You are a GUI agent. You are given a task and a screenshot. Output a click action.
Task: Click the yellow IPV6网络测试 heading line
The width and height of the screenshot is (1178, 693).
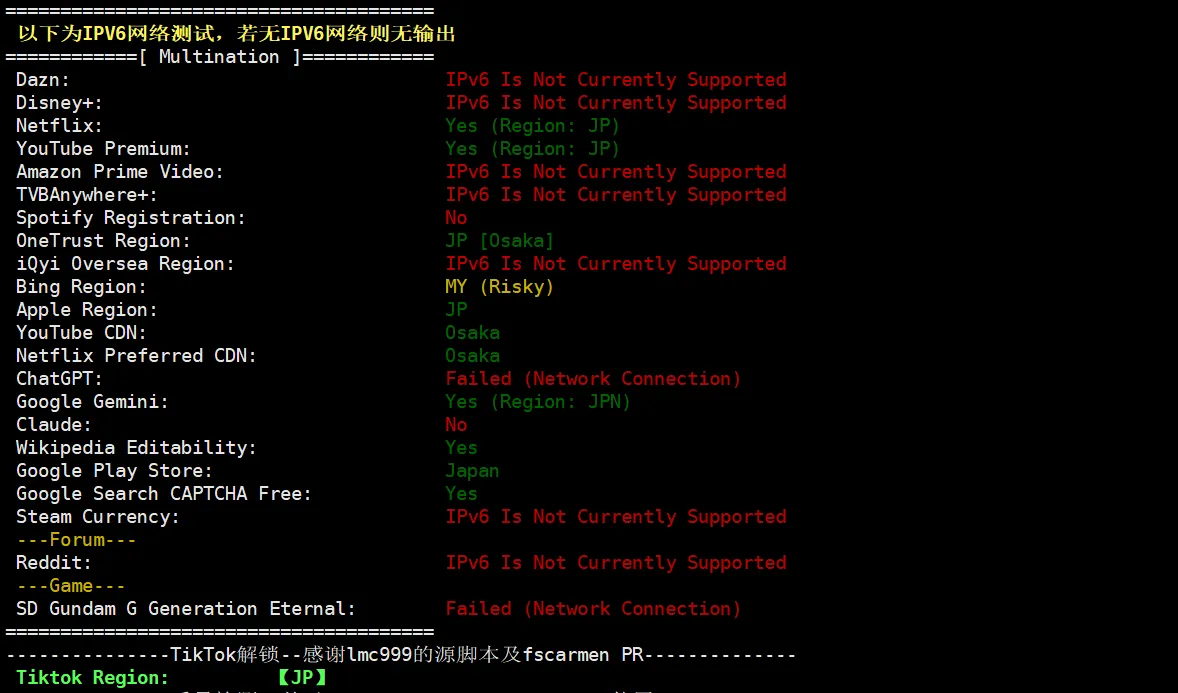point(237,34)
